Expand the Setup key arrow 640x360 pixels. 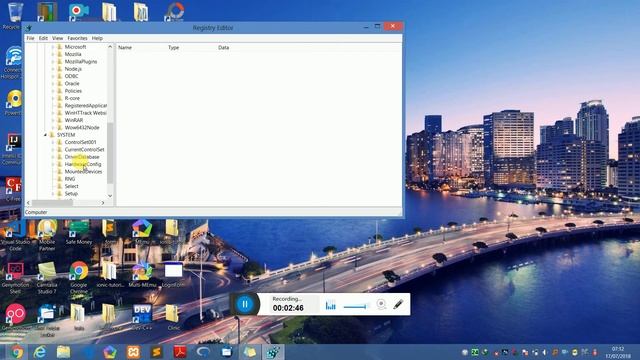[53, 193]
